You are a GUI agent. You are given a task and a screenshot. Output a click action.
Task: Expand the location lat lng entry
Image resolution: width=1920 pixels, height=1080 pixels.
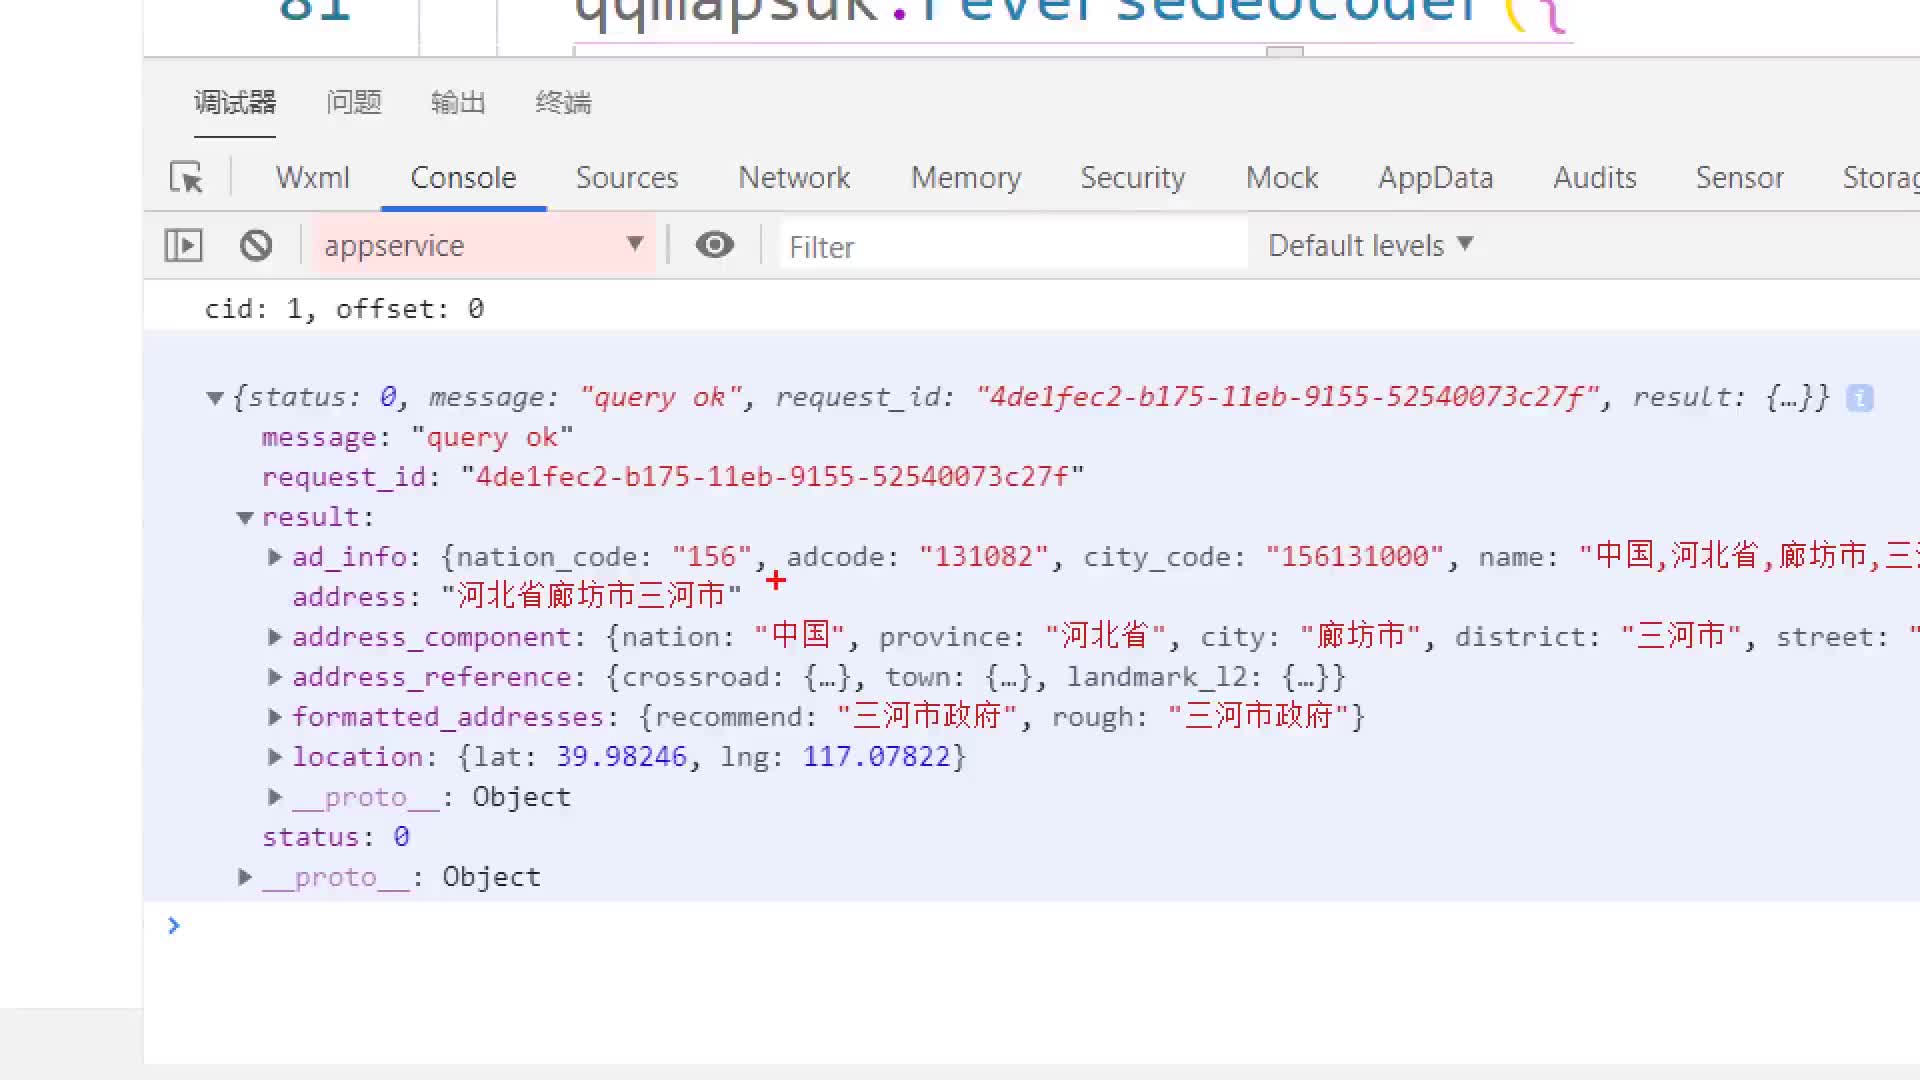[x=275, y=757]
